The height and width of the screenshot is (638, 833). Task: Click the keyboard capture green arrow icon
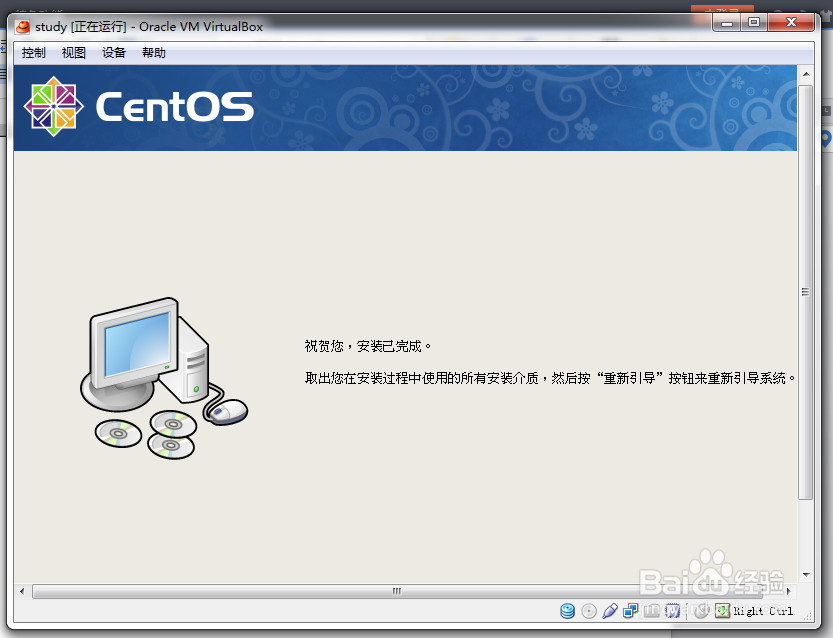pyautogui.click(x=722, y=611)
